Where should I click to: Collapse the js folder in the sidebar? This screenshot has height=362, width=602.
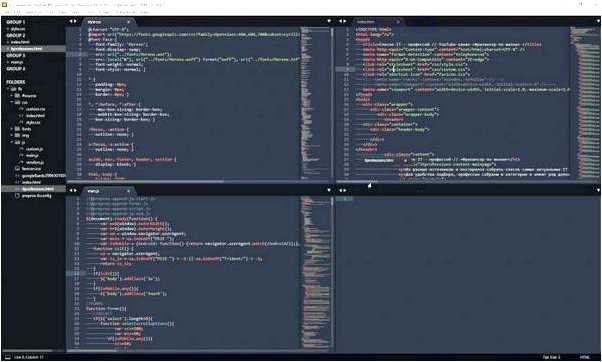(x=12, y=142)
